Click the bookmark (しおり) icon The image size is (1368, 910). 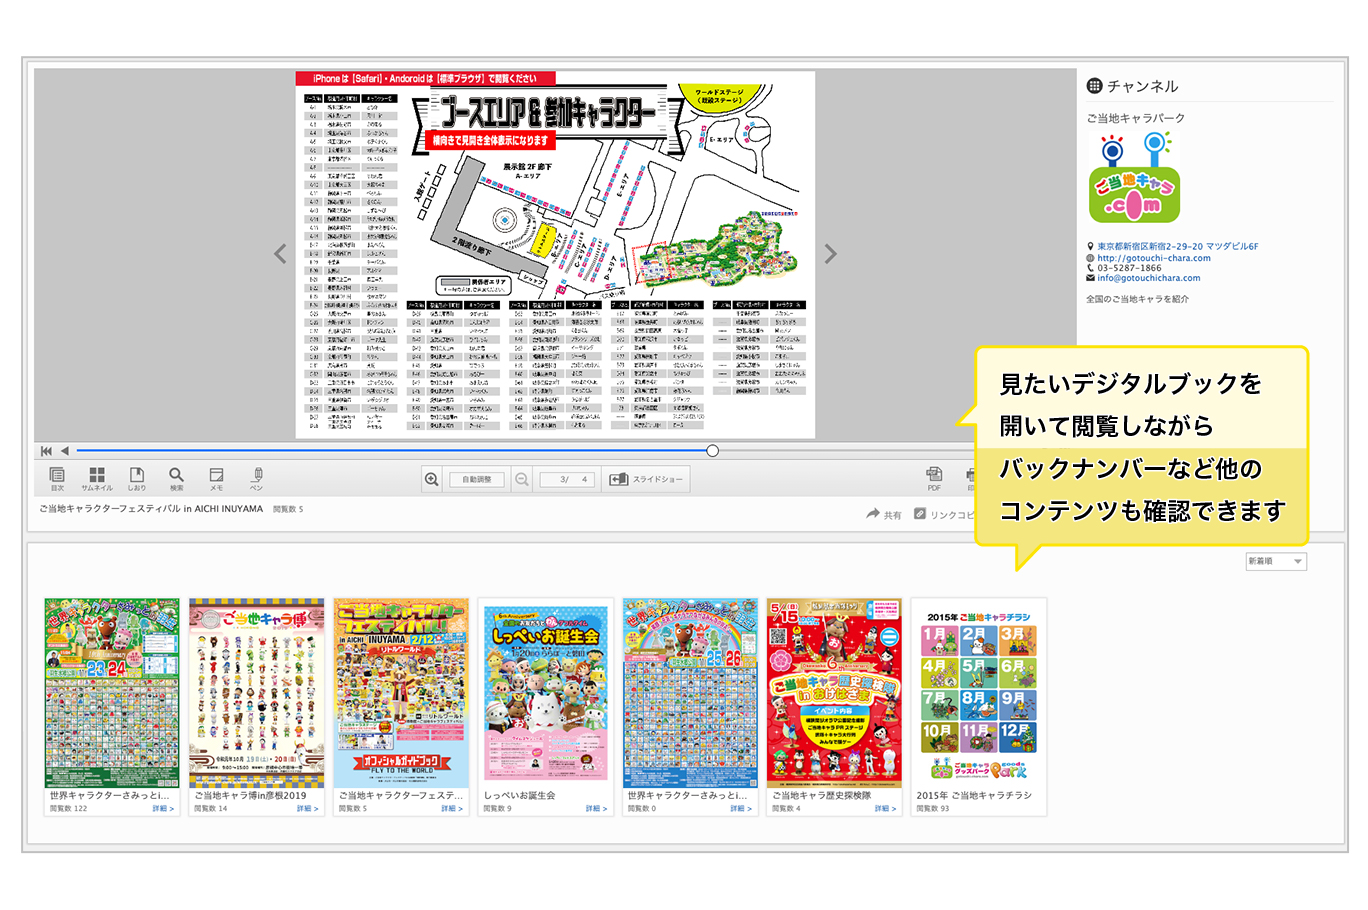pos(137,476)
